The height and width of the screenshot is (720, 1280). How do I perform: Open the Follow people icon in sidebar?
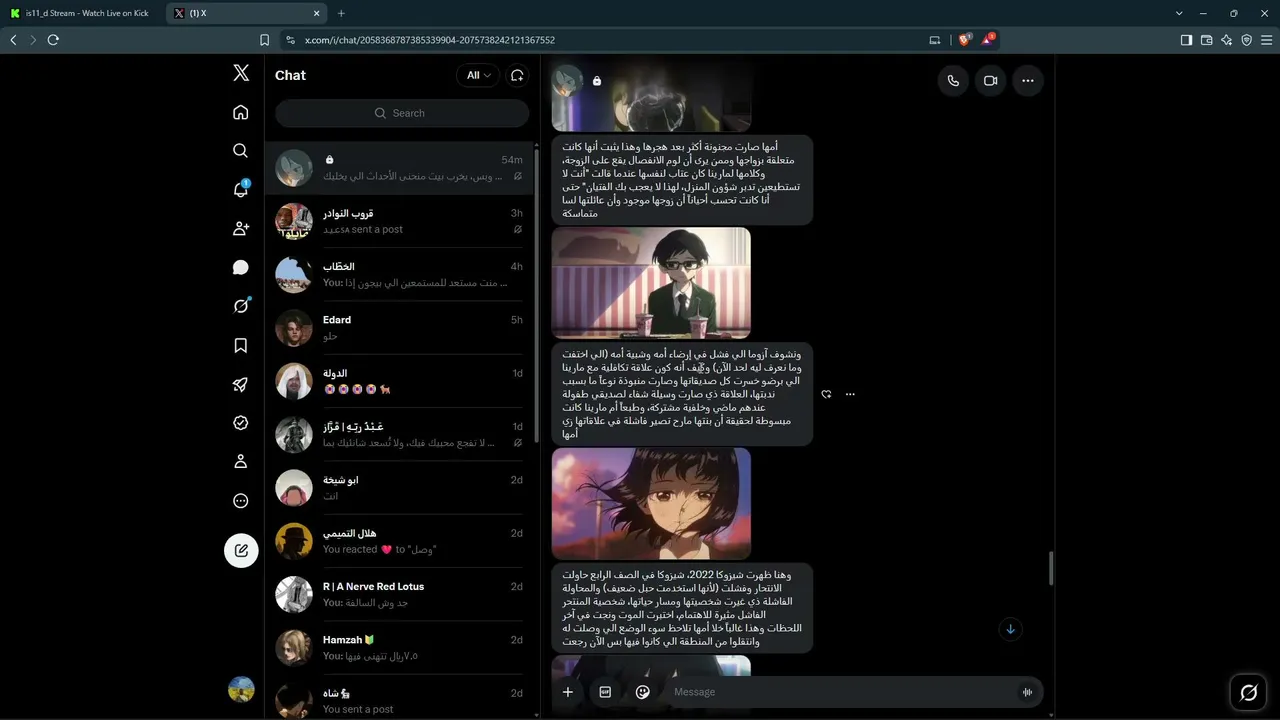click(x=241, y=228)
